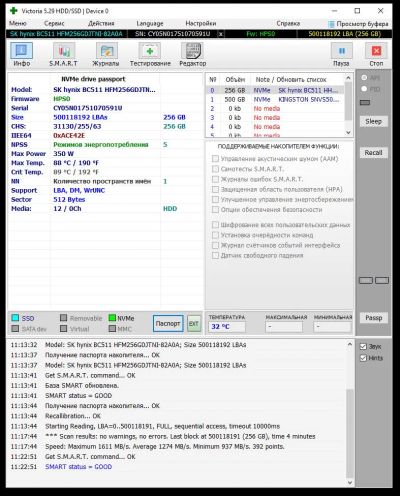
Task: Select the PIO radio button
Action: (364, 89)
